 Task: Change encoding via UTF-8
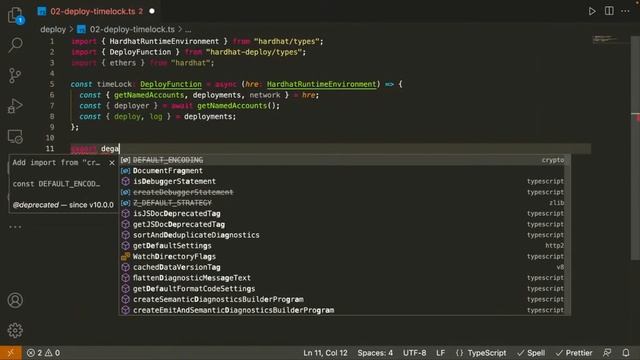tap(414, 353)
